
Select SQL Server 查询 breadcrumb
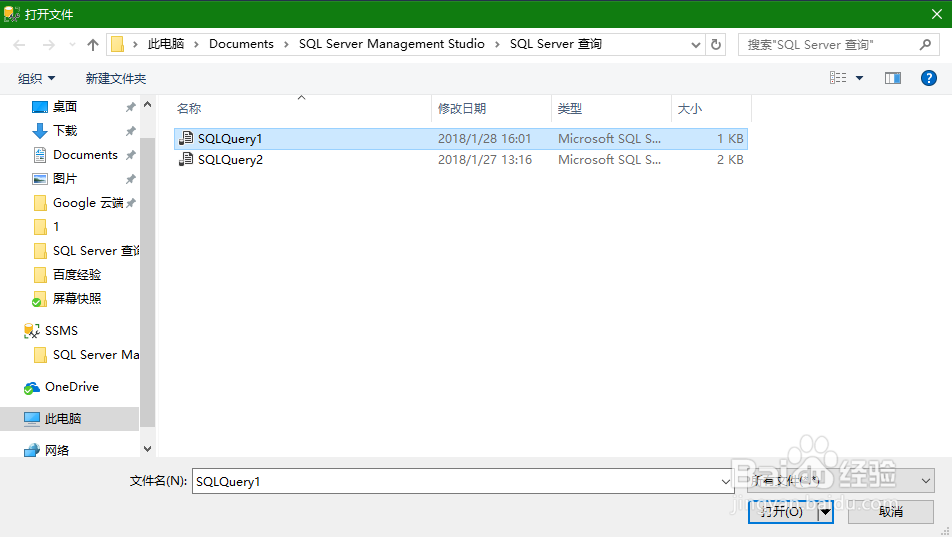click(556, 44)
